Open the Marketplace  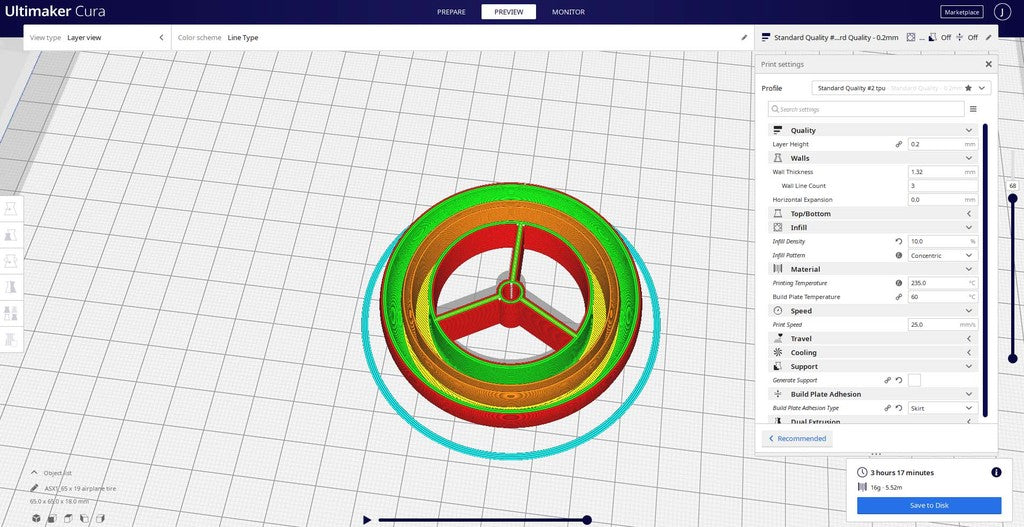point(961,12)
